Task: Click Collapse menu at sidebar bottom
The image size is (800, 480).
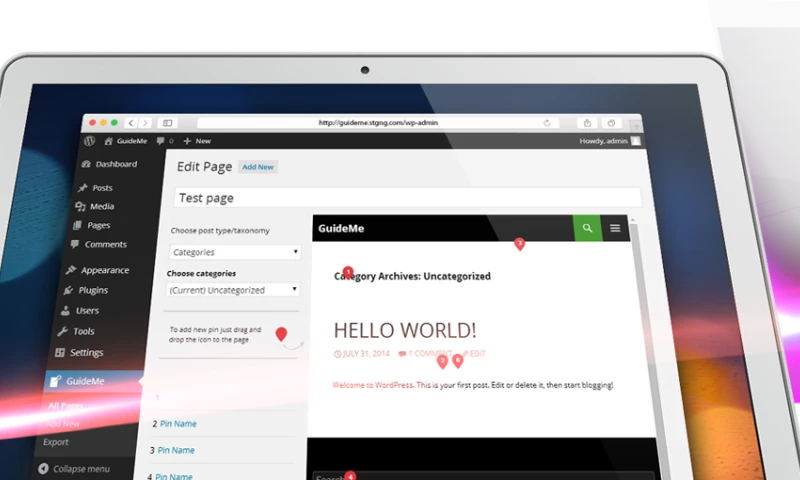Action: (74, 468)
